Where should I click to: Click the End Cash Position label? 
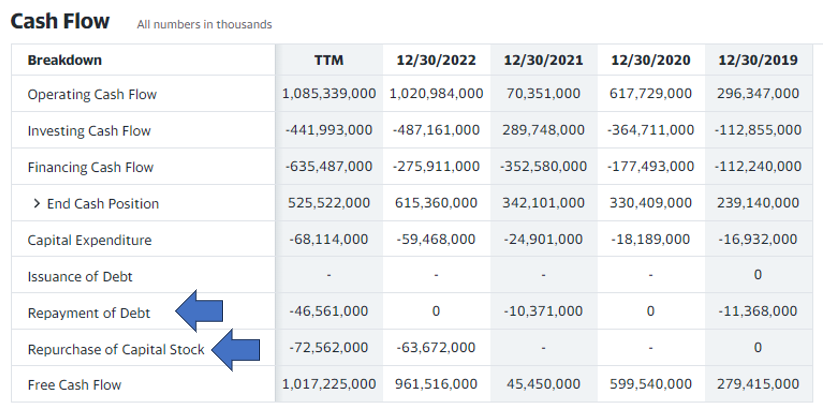tap(103, 204)
